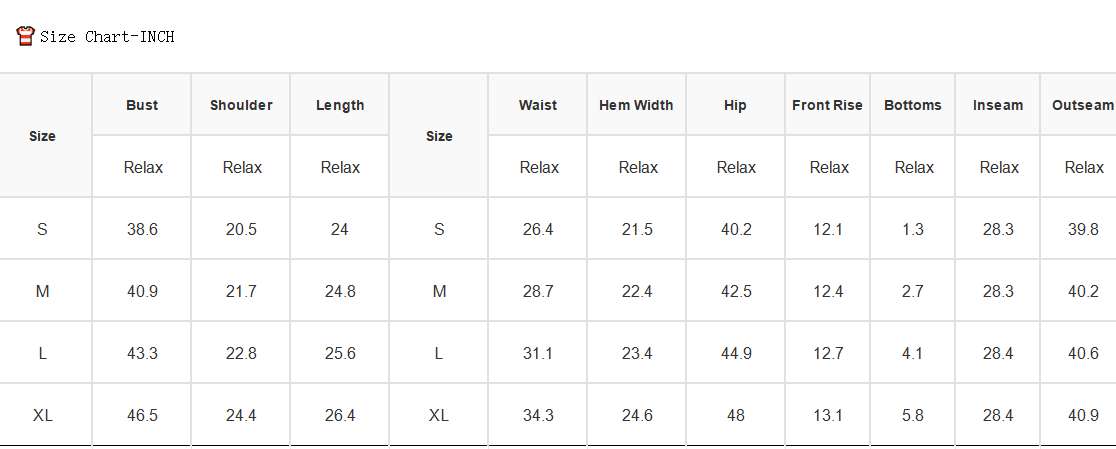Select the Waist value 34.3 in row XL

coord(538,415)
